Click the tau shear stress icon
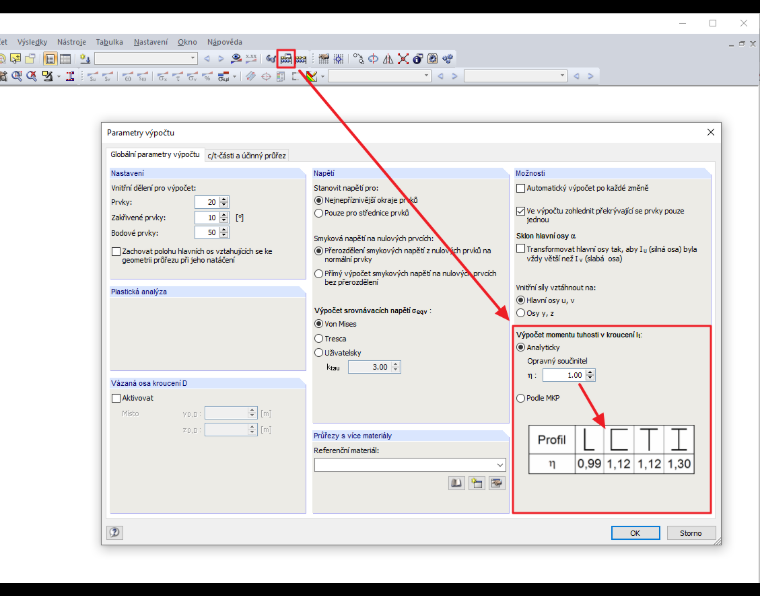Image resolution: width=760 pixels, height=596 pixels. [178, 77]
